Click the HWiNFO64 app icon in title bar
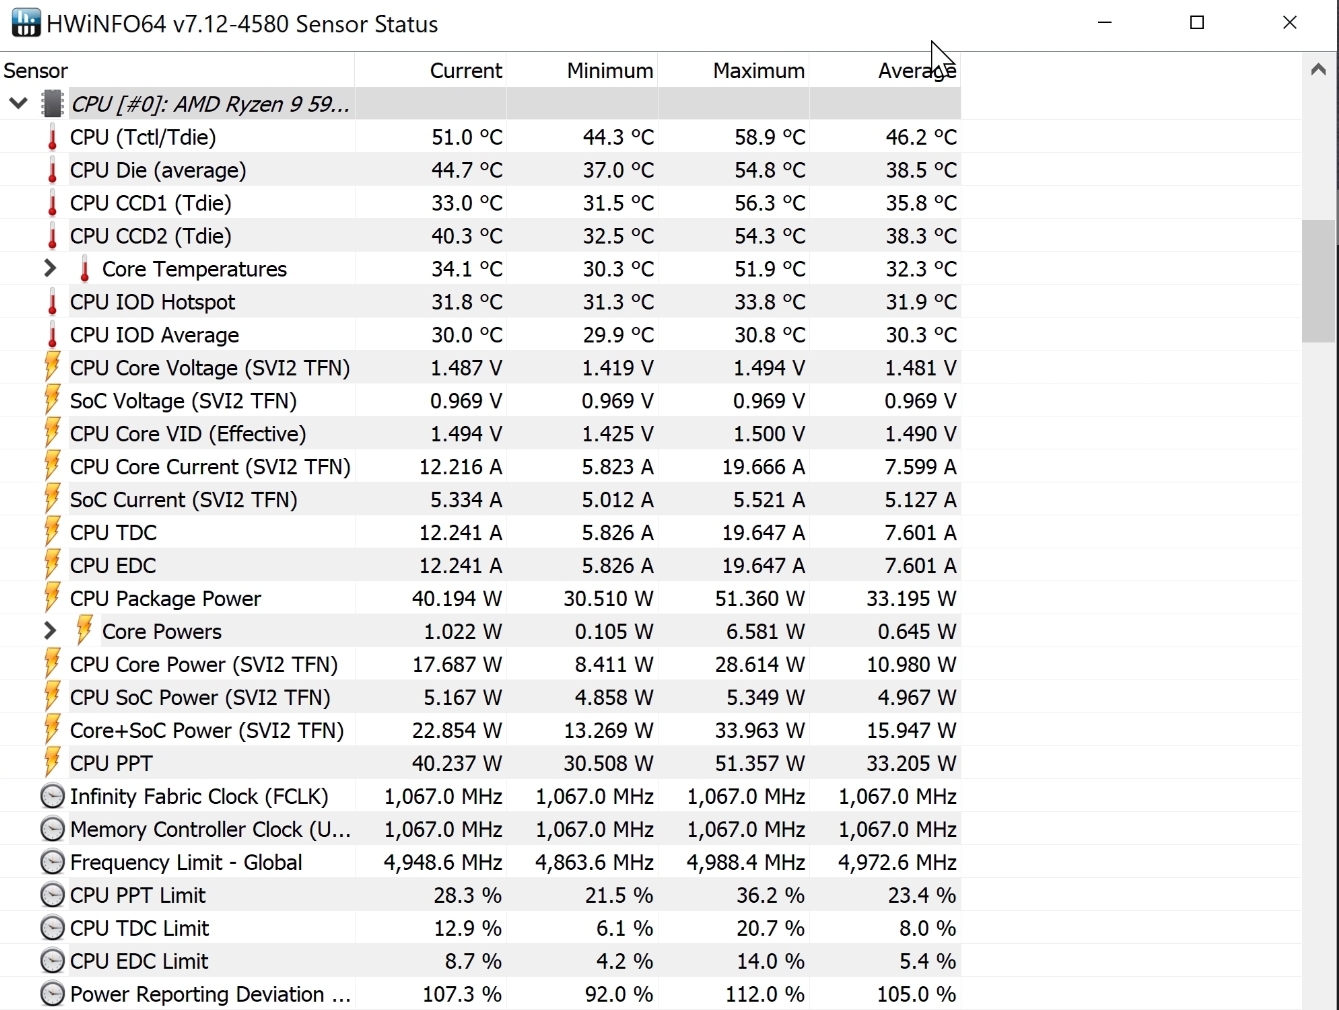1339x1010 pixels. [x=25, y=23]
